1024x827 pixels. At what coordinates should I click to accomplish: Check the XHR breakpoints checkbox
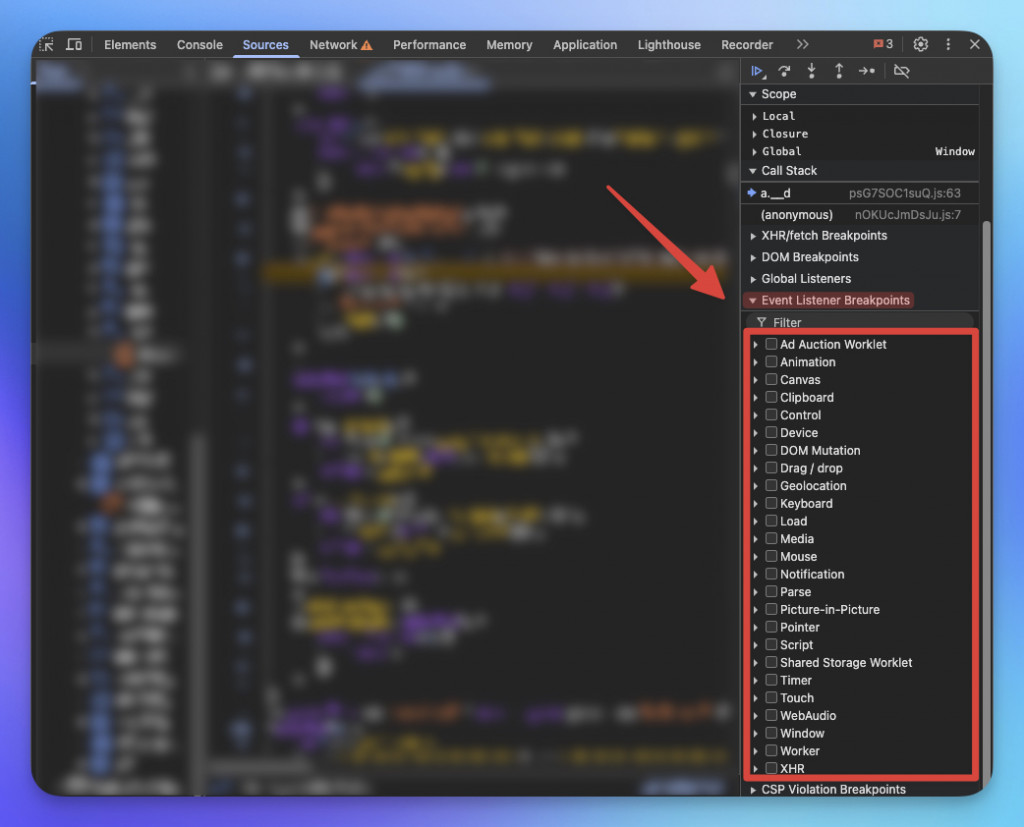coord(771,768)
